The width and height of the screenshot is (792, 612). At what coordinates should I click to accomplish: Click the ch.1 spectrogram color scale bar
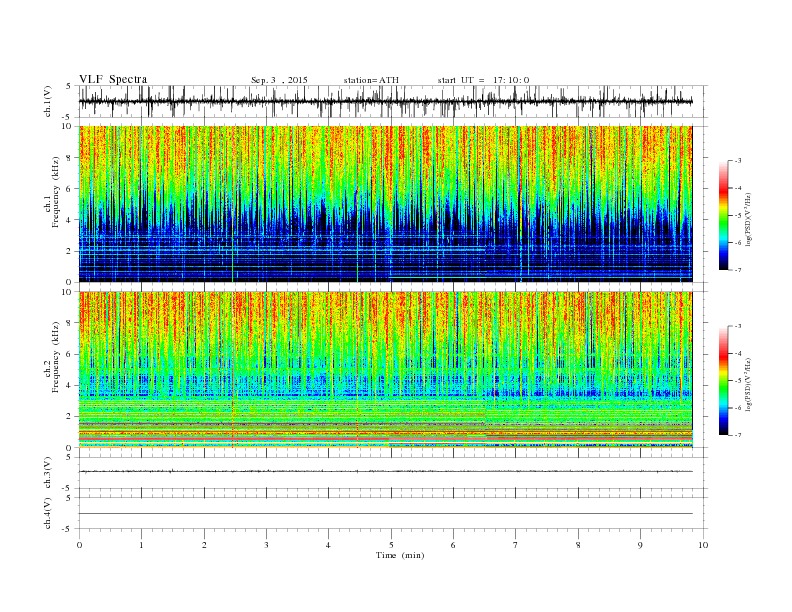(724, 215)
